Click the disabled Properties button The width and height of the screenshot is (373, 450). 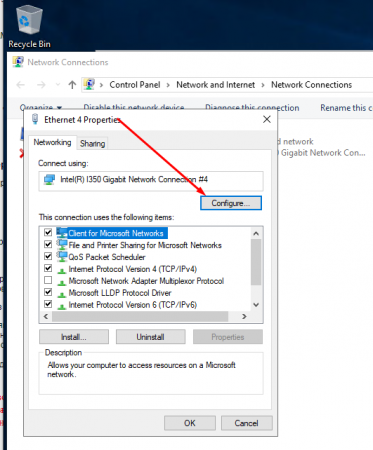coord(228,337)
